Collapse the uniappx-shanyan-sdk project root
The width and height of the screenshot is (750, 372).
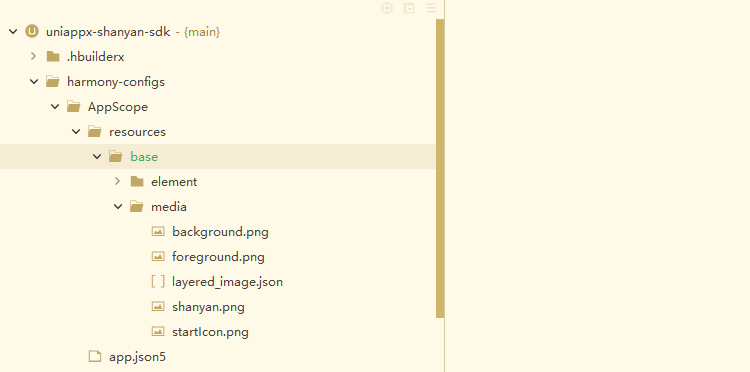click(13, 32)
